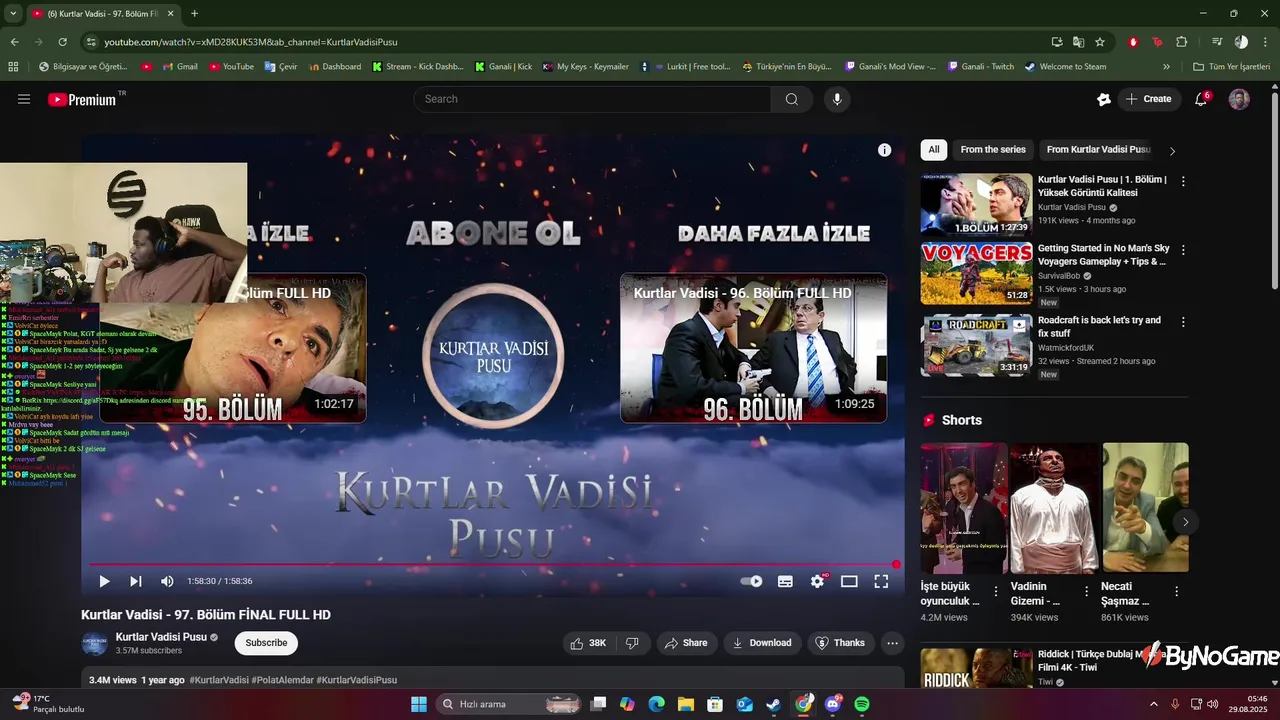The height and width of the screenshot is (720, 1280).
Task: Open the tab search dropdown
Action: [13, 13]
